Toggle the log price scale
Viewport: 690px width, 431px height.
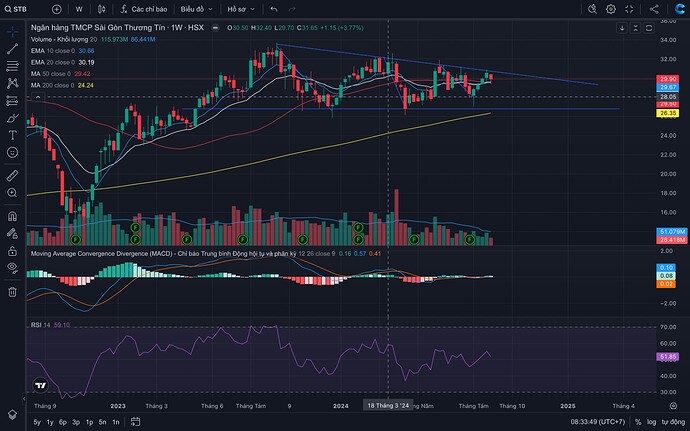coord(651,422)
